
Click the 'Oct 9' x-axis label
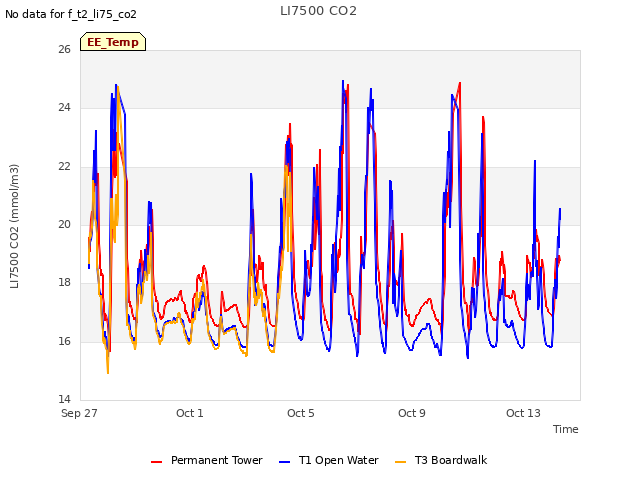(x=412, y=413)
